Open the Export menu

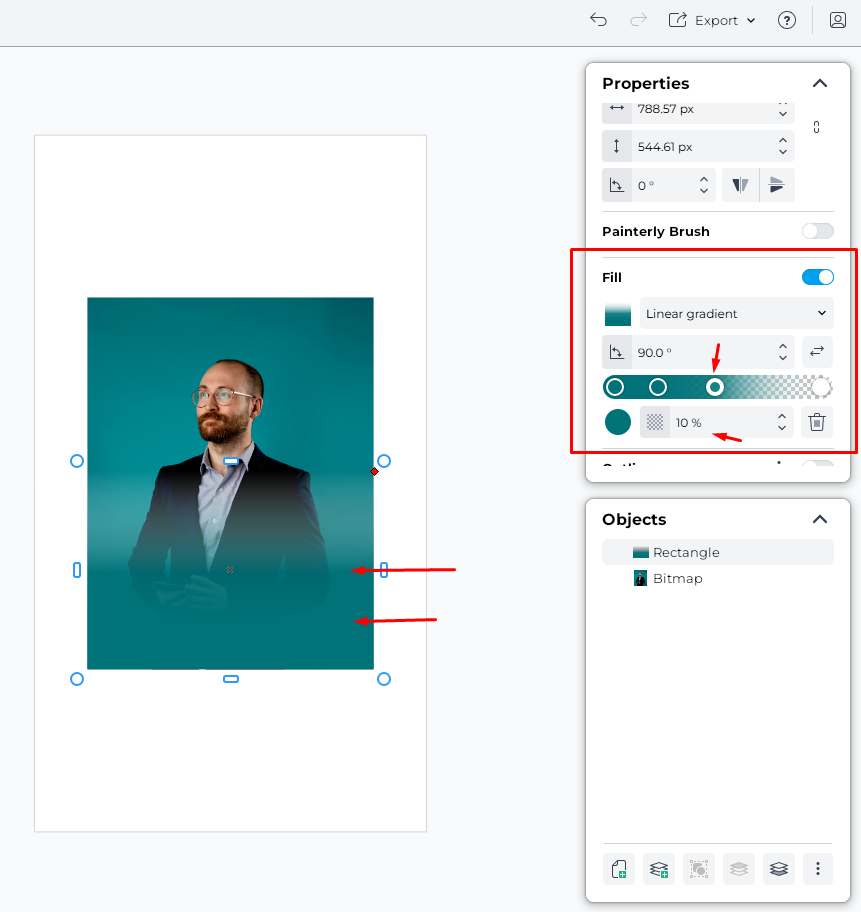tap(712, 20)
